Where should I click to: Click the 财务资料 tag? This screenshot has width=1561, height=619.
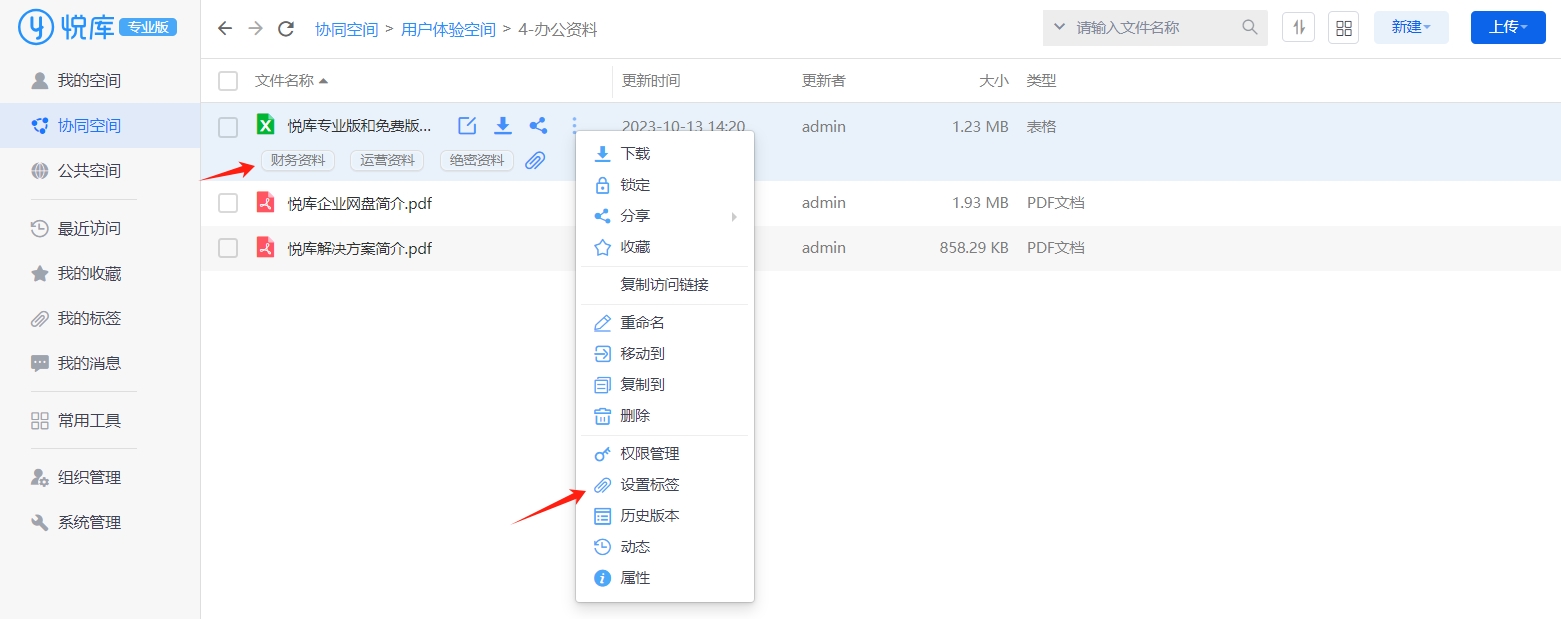coord(298,161)
